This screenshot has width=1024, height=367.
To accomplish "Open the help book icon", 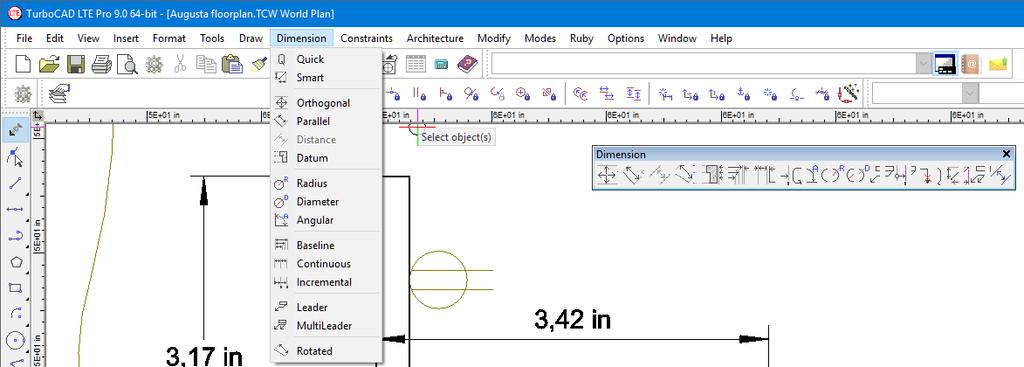I will tap(467, 64).
